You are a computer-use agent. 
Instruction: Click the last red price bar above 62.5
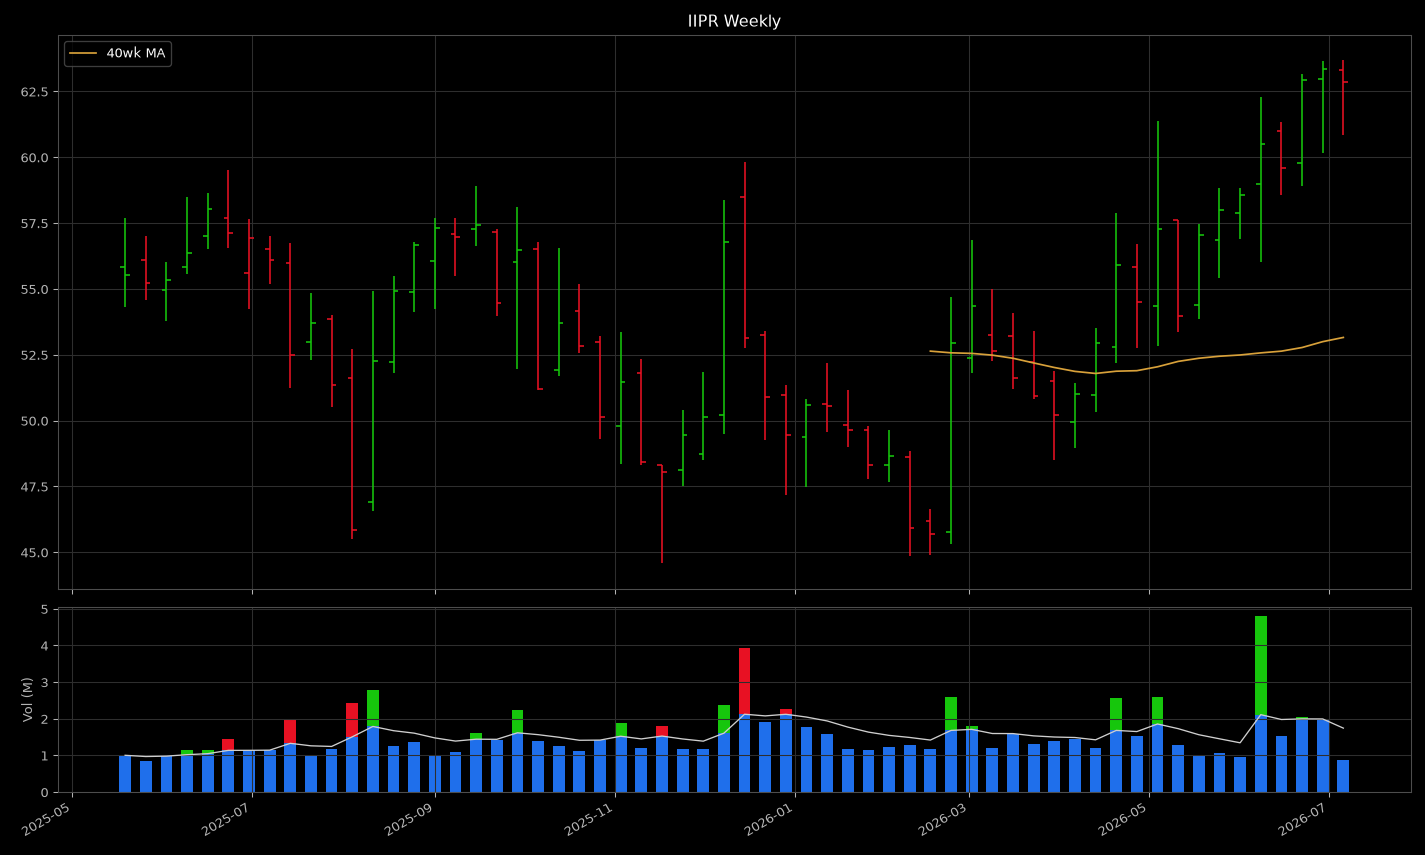[x=1343, y=97]
